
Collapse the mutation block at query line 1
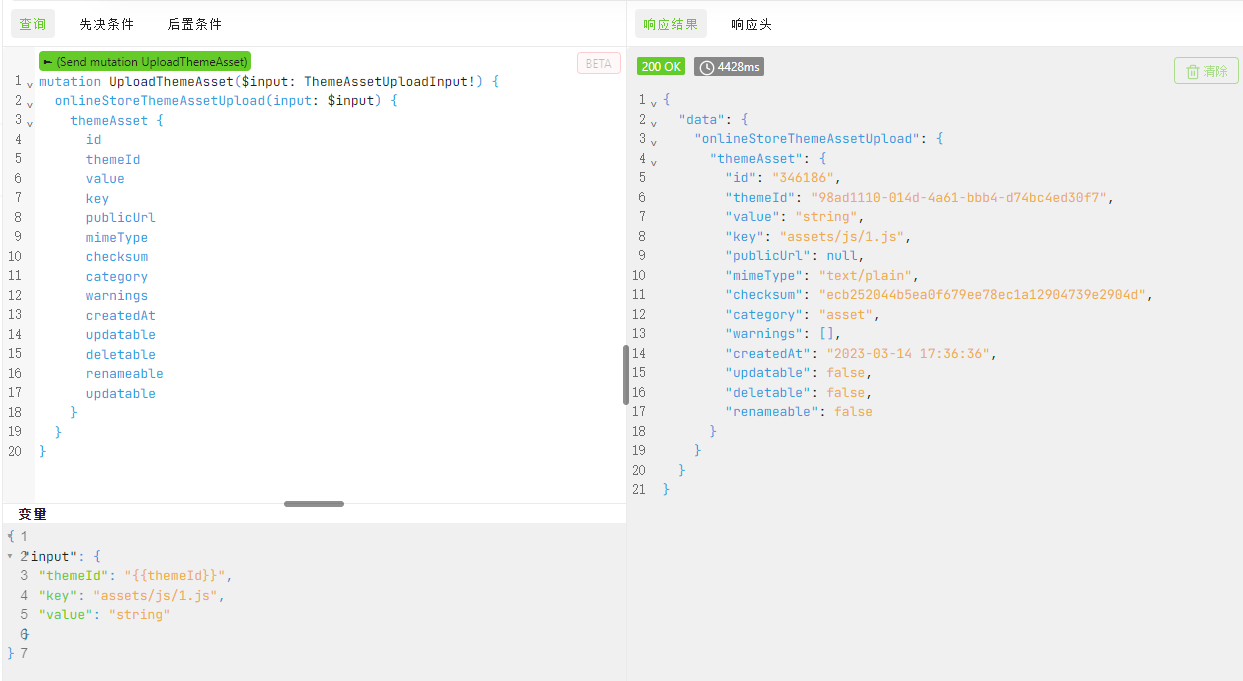tap(29, 83)
